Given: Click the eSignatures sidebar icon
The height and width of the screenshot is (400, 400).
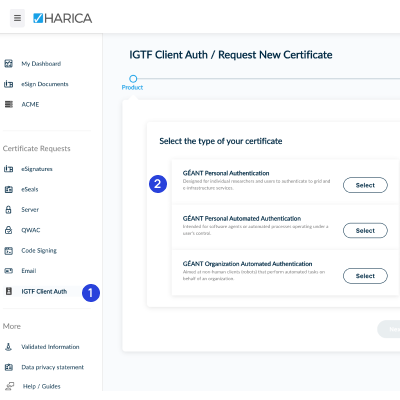Looking at the screenshot, I should point(9,169).
